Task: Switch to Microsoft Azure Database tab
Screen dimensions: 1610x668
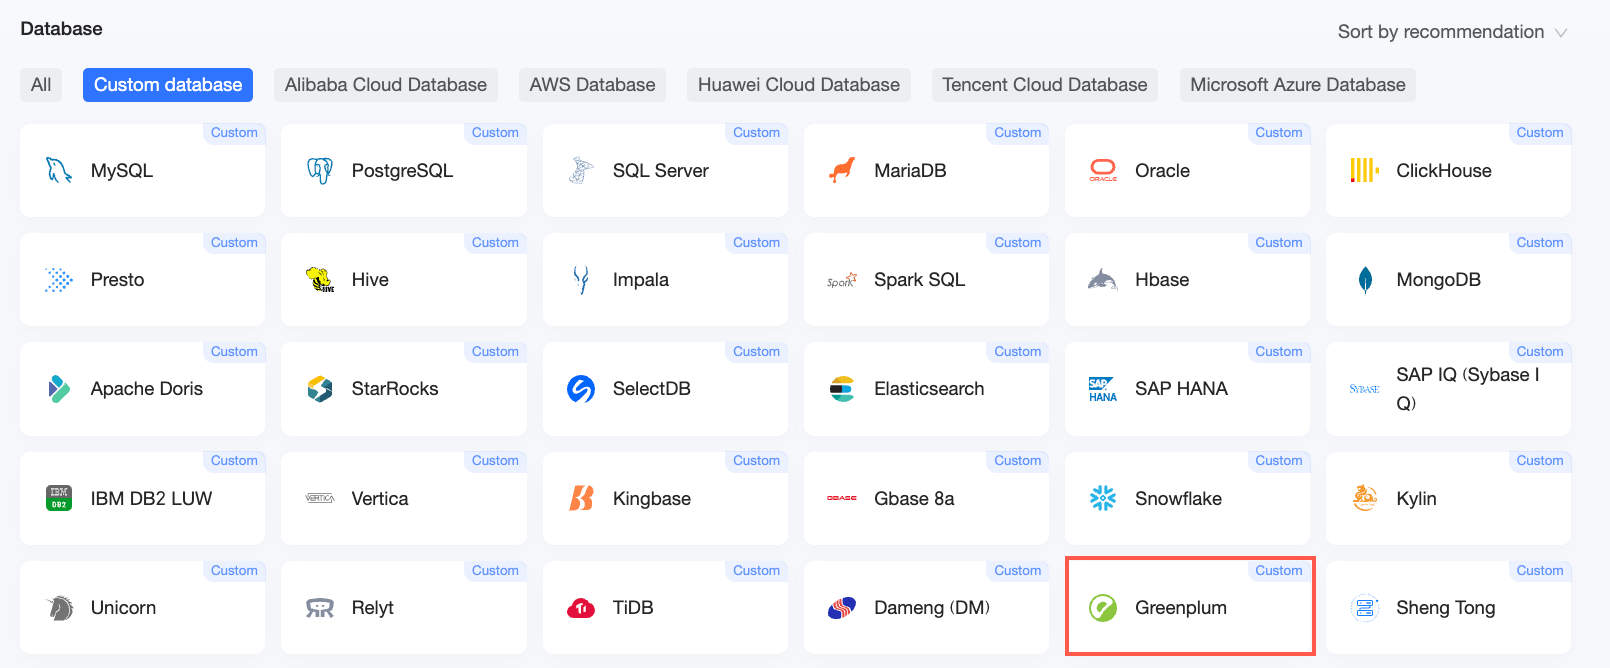Action: (x=1298, y=85)
